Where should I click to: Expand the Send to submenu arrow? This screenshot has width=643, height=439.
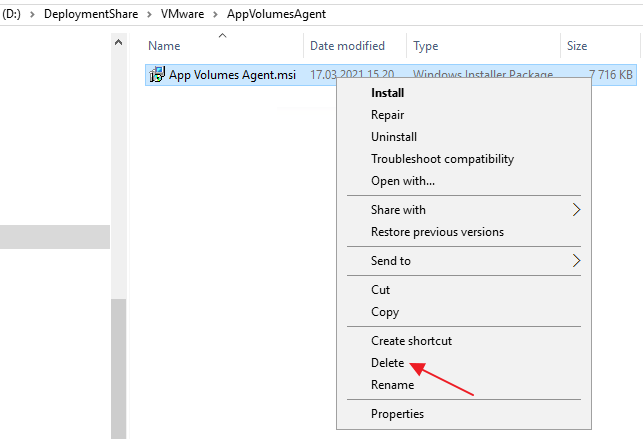click(576, 261)
